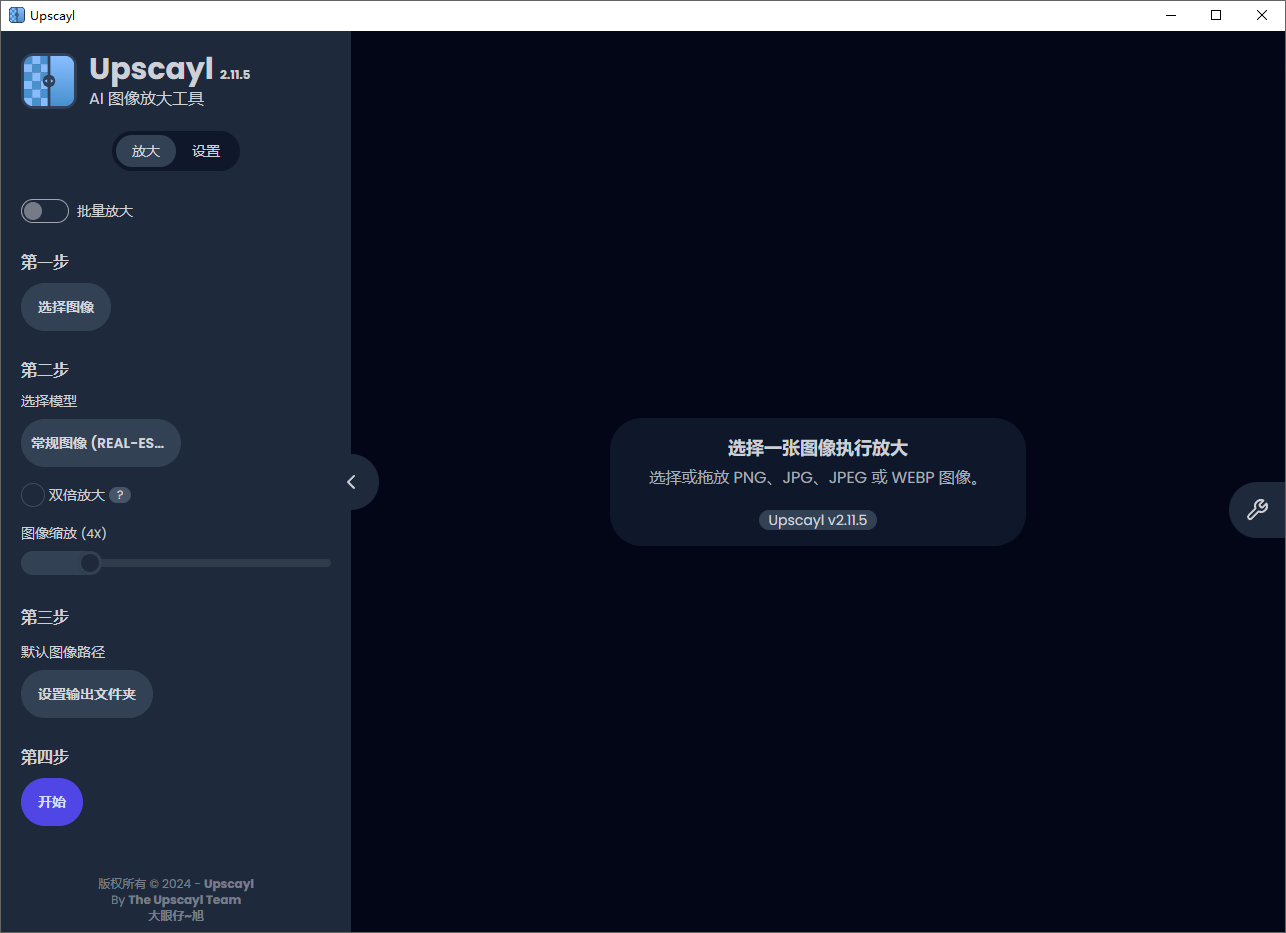Switch to the 放大 tab

pyautogui.click(x=146, y=151)
